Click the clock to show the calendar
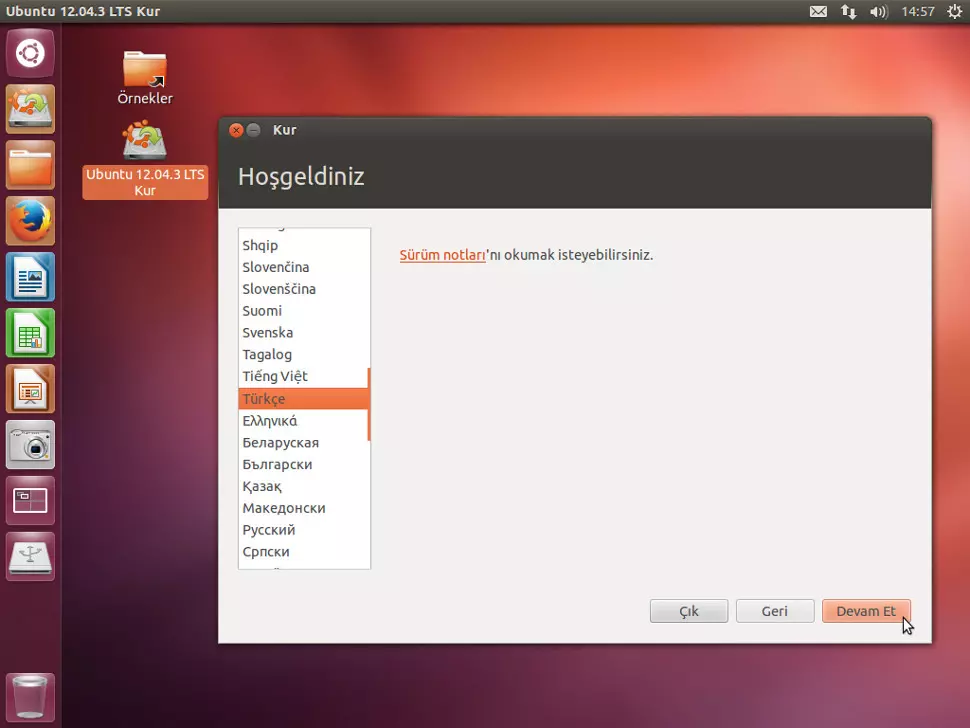The width and height of the screenshot is (970, 728). (x=916, y=11)
